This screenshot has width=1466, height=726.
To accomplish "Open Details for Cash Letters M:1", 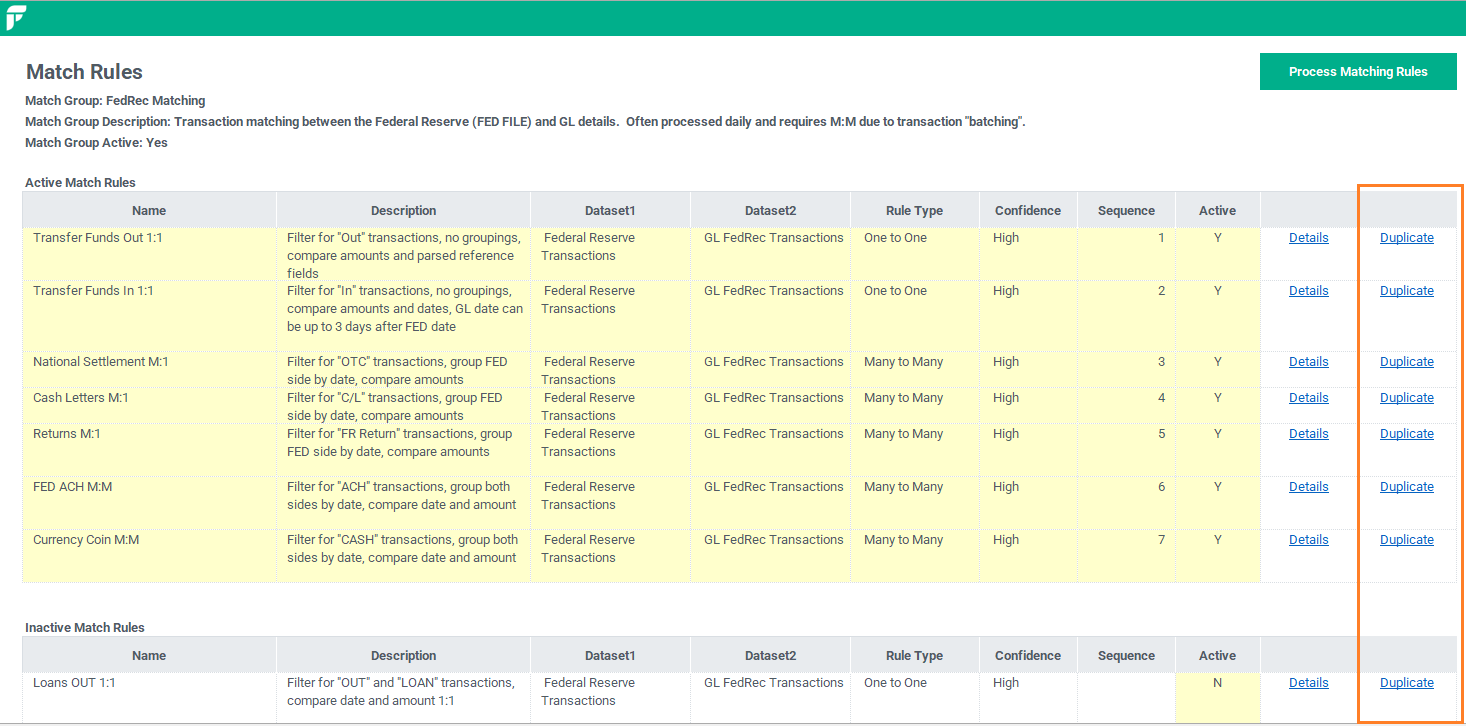I will tap(1308, 398).
